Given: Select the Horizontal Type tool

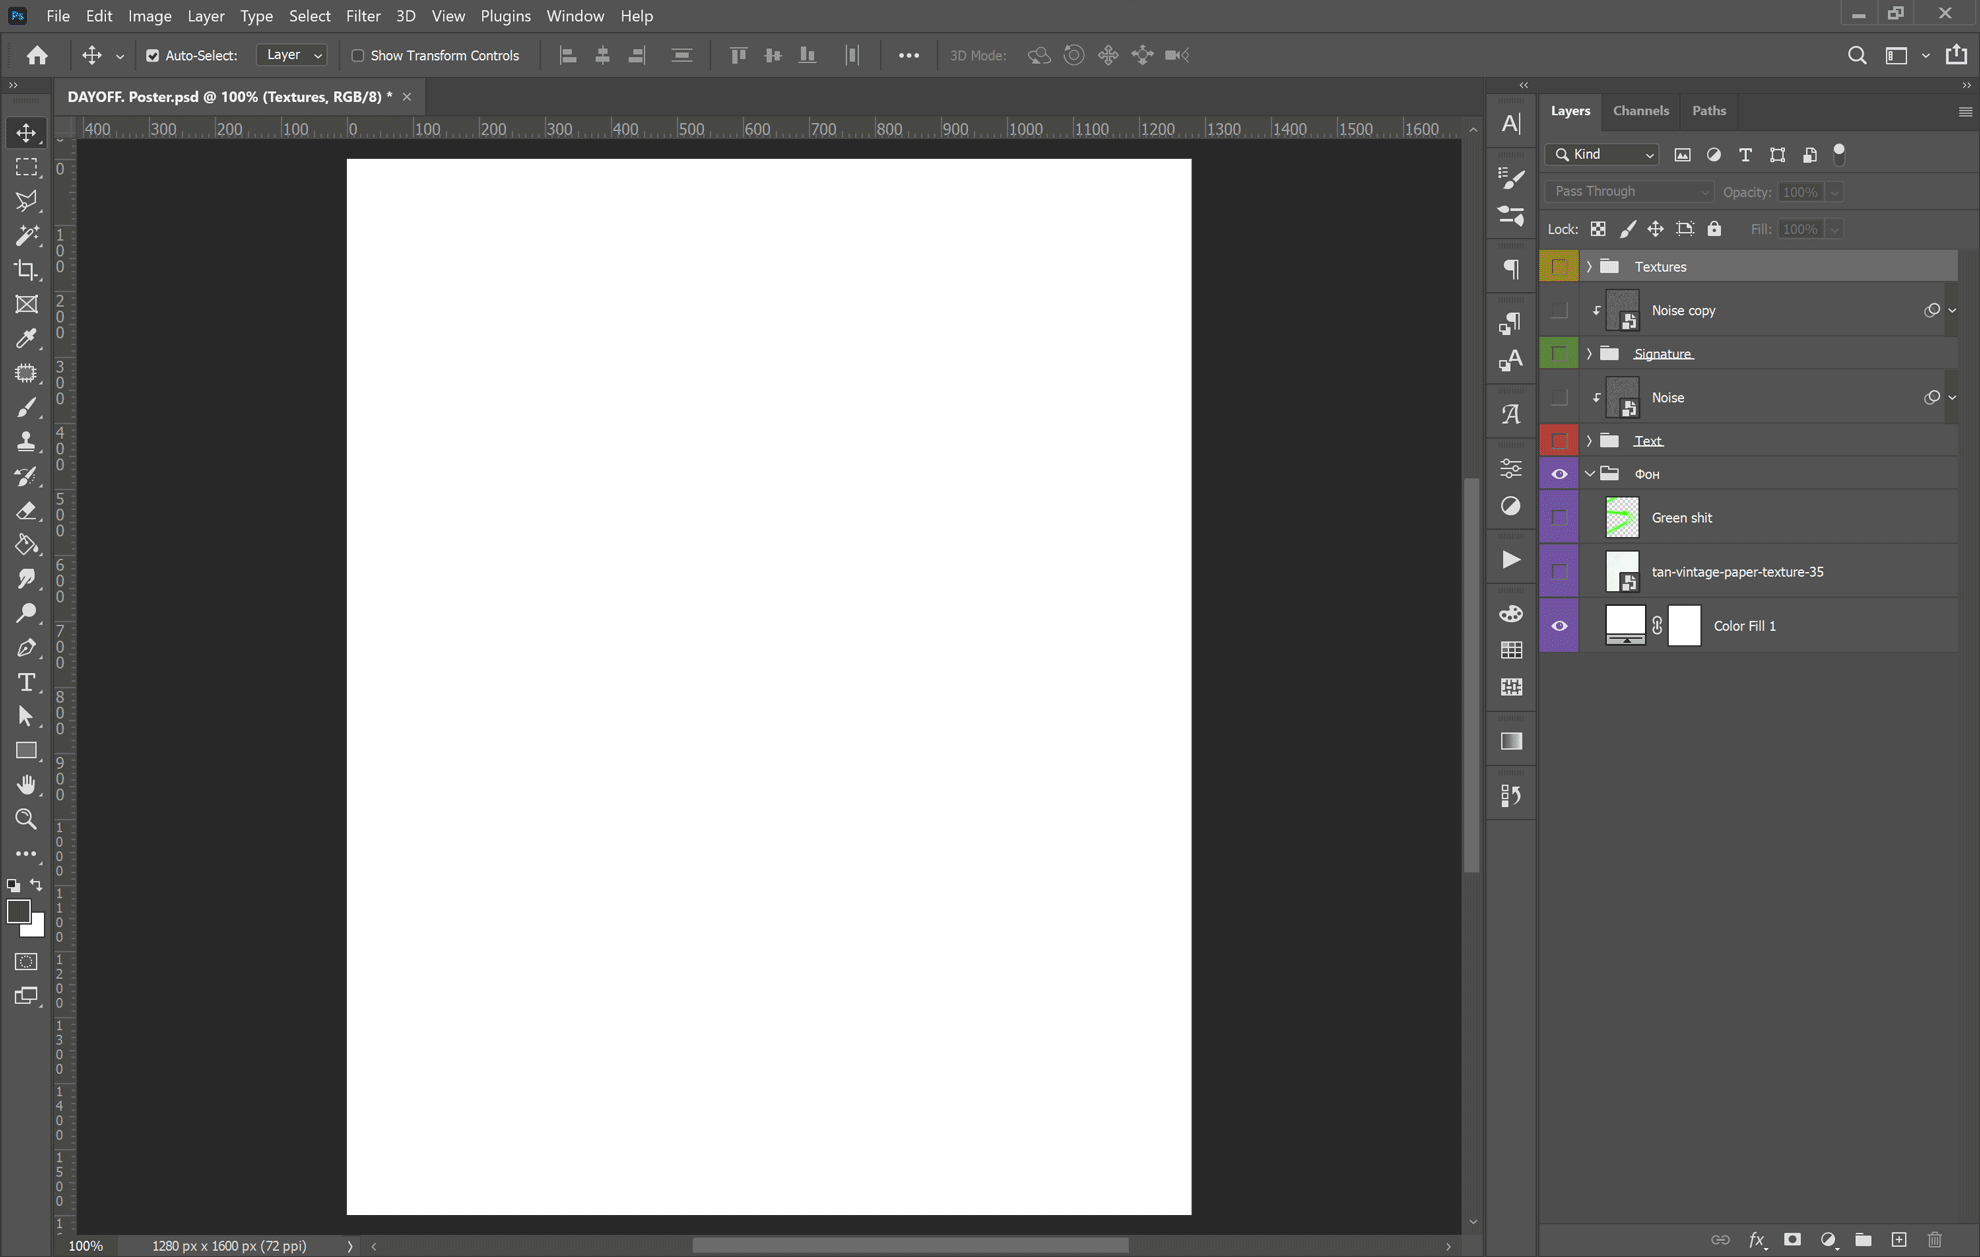Looking at the screenshot, I should click(x=26, y=682).
